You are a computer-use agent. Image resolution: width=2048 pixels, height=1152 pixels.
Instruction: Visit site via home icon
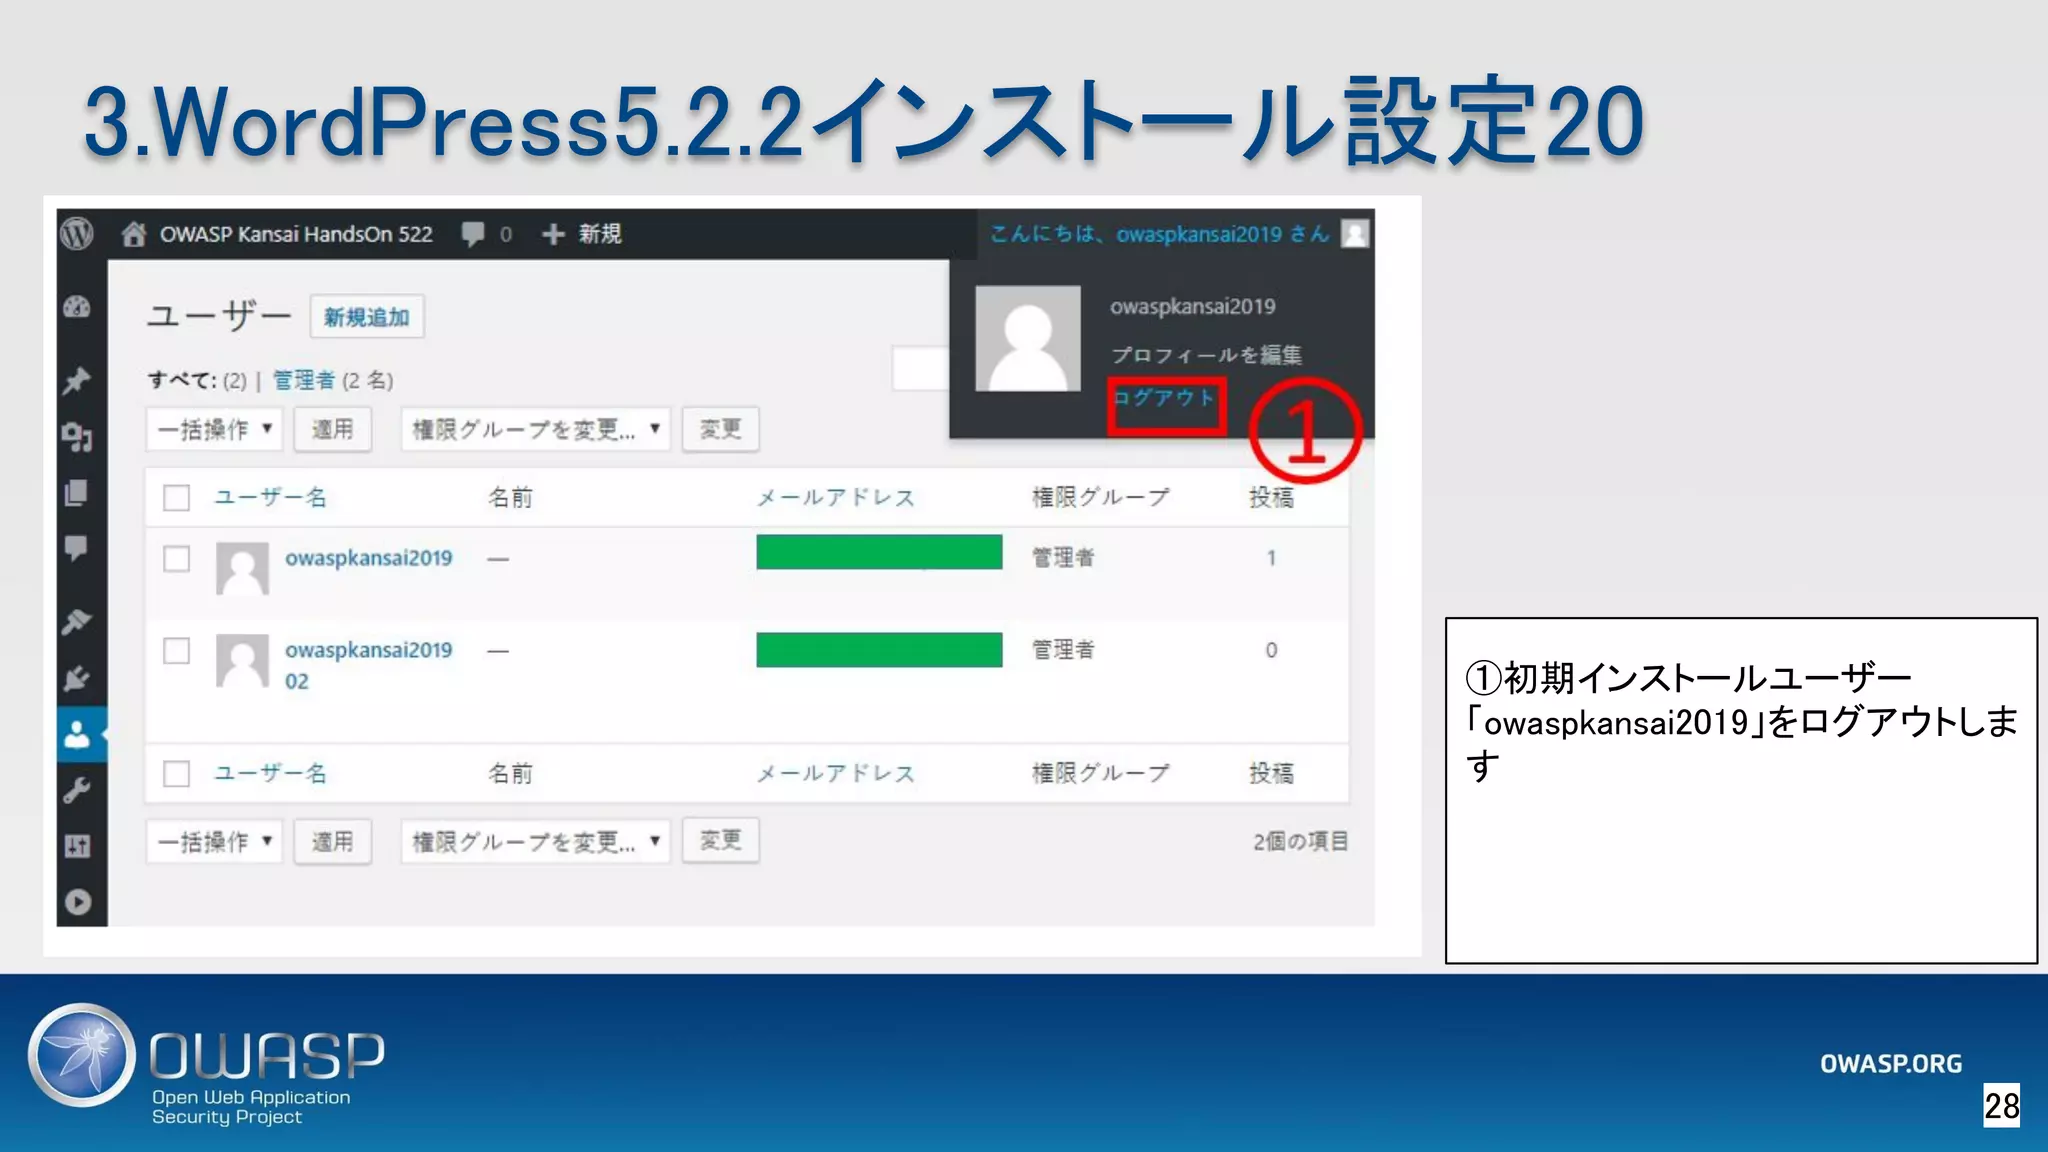133,234
